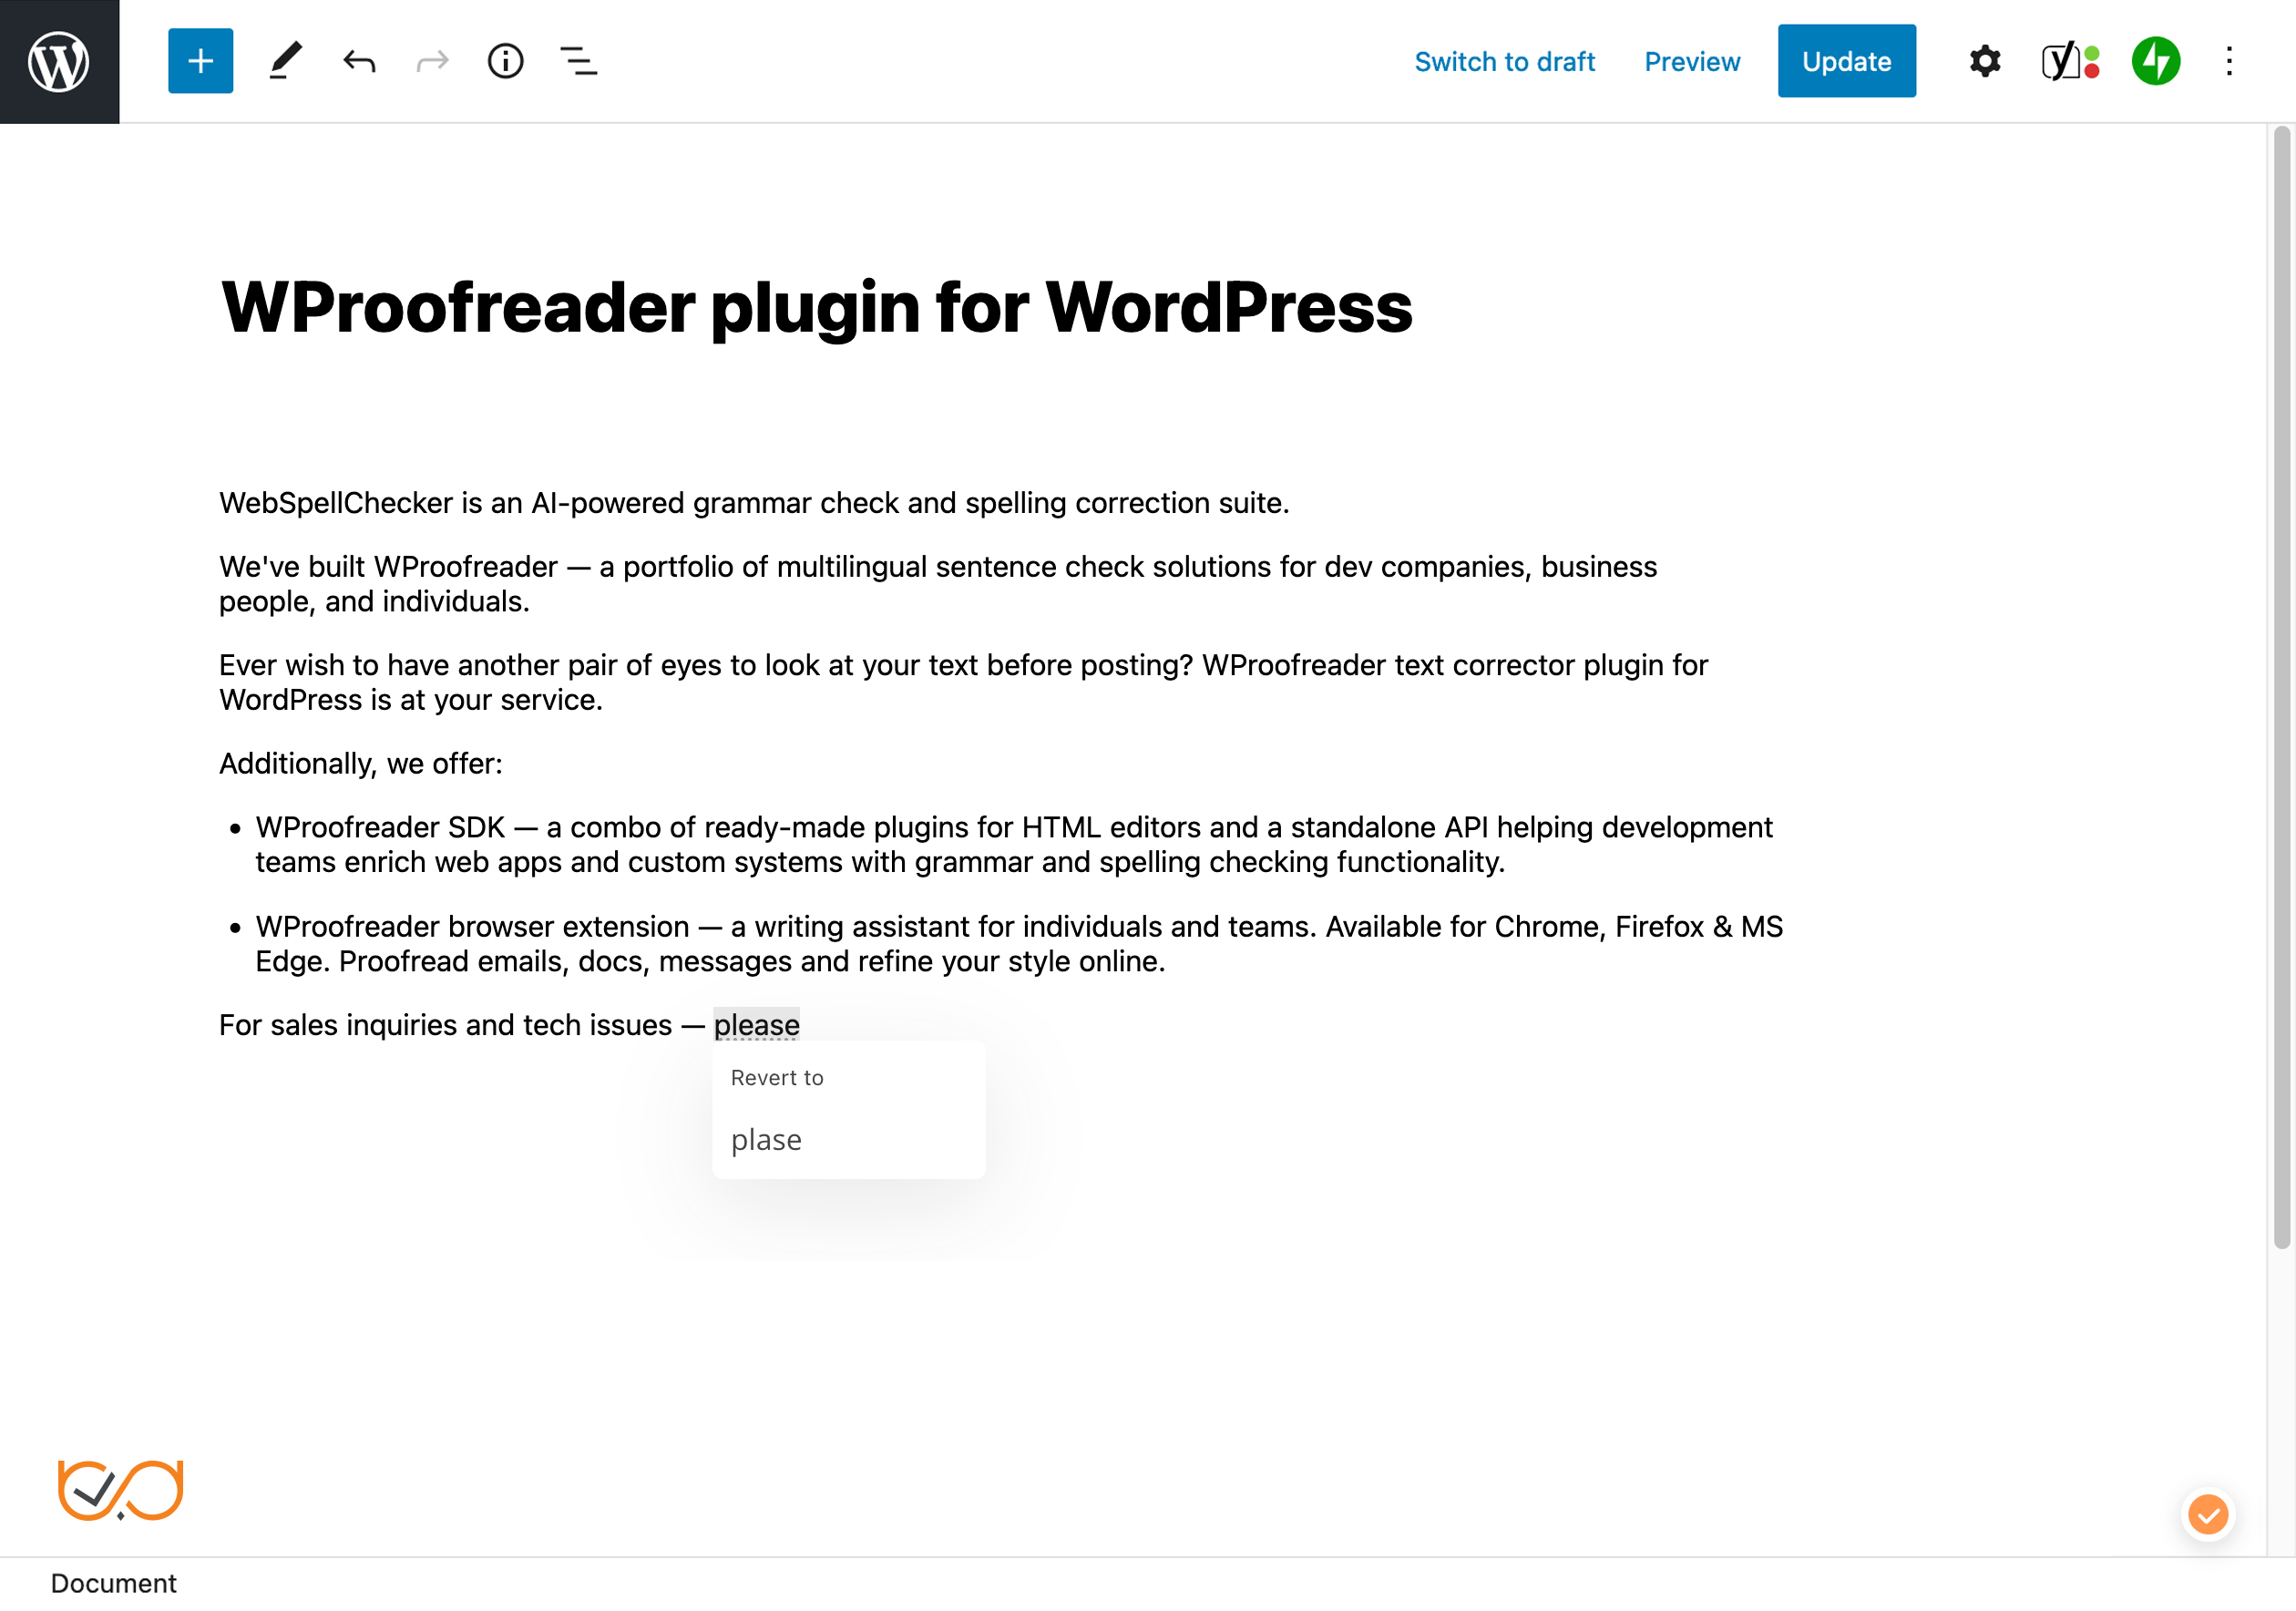Viewport: 2296px width, 1611px height.
Task: Click the Yoast SEO plugin icon
Action: click(x=2067, y=61)
